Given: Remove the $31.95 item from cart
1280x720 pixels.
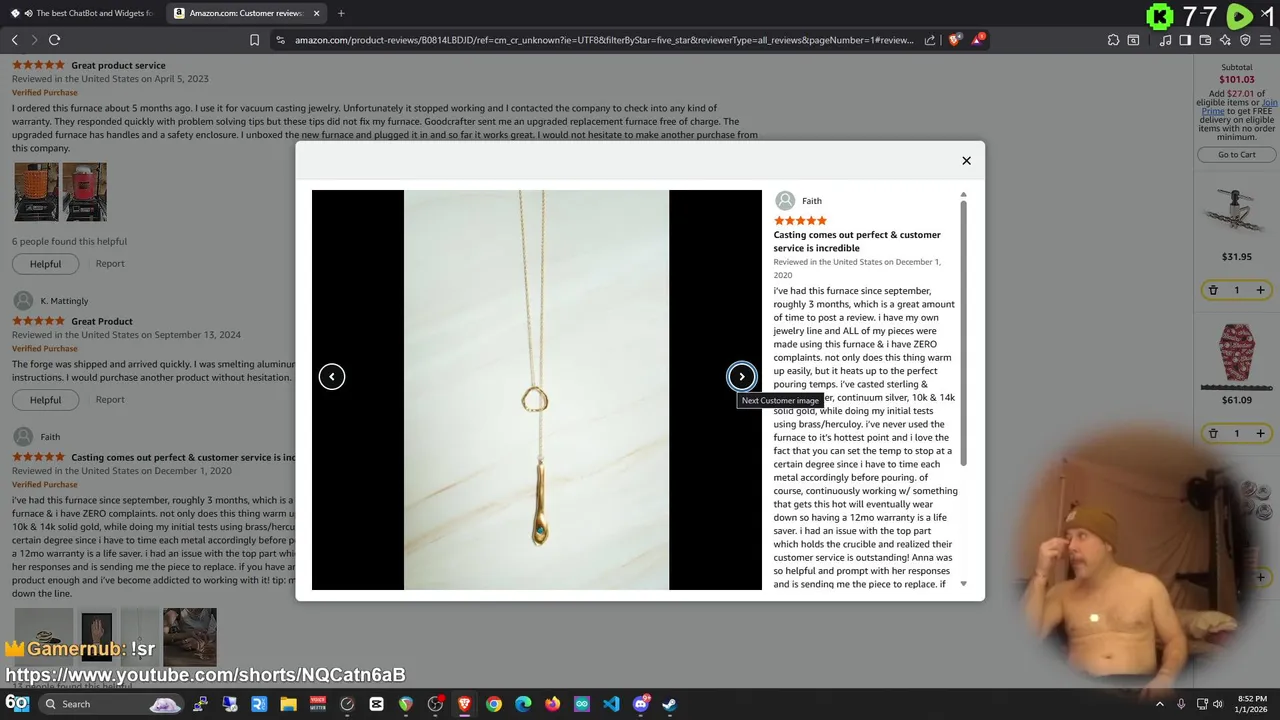Looking at the screenshot, I should click(1212, 290).
